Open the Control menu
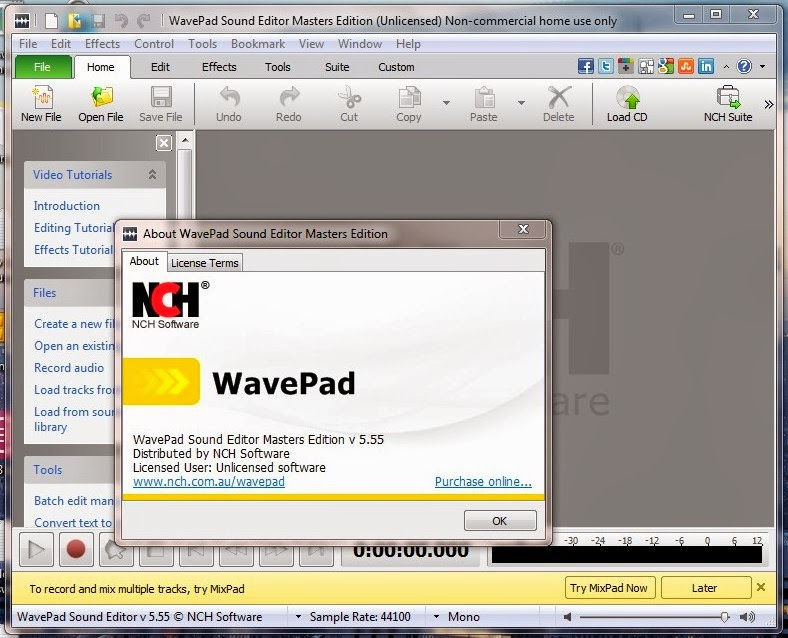The width and height of the screenshot is (788, 638). pos(154,44)
